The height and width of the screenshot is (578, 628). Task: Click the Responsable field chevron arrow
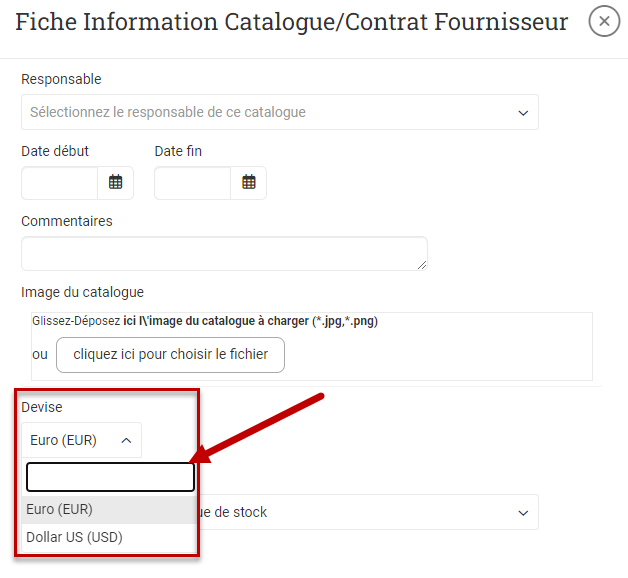pos(523,113)
